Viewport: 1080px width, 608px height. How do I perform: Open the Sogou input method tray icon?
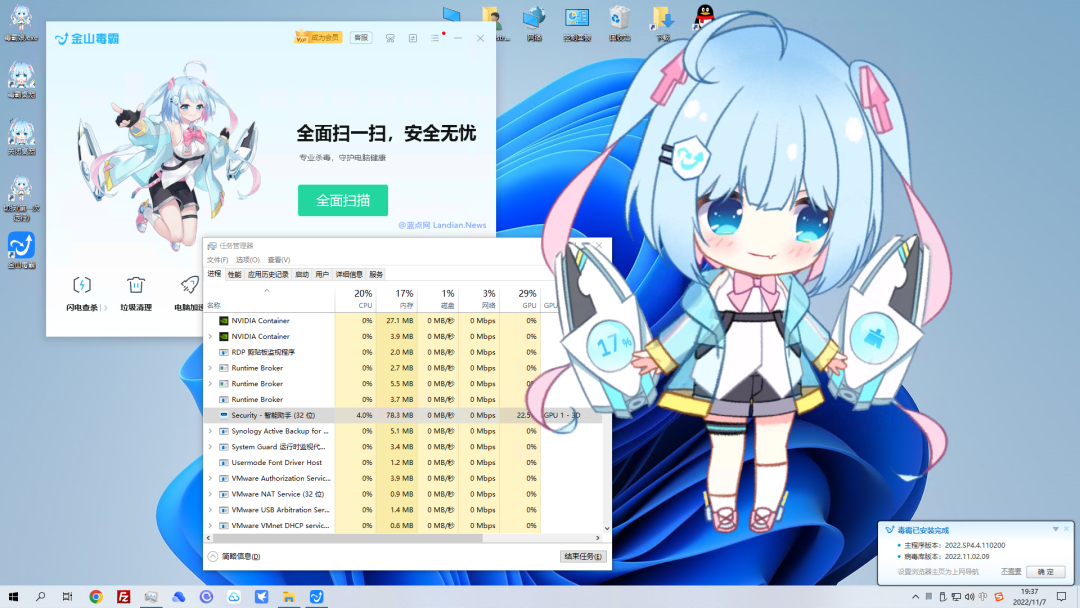[x=999, y=597]
